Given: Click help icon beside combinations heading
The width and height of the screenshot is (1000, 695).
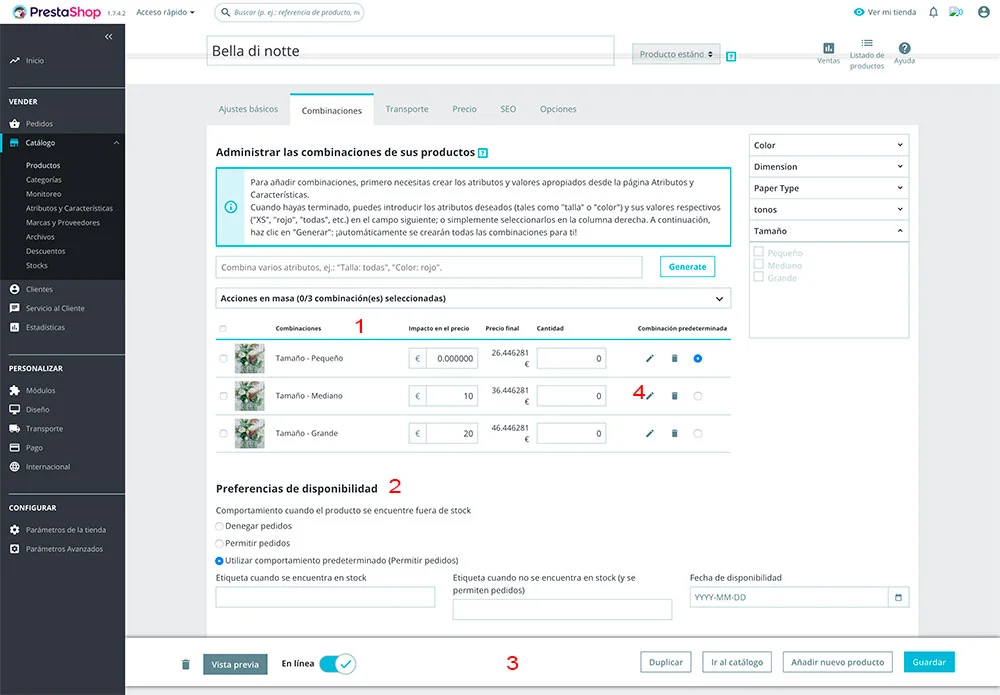Looking at the screenshot, I should pos(483,153).
